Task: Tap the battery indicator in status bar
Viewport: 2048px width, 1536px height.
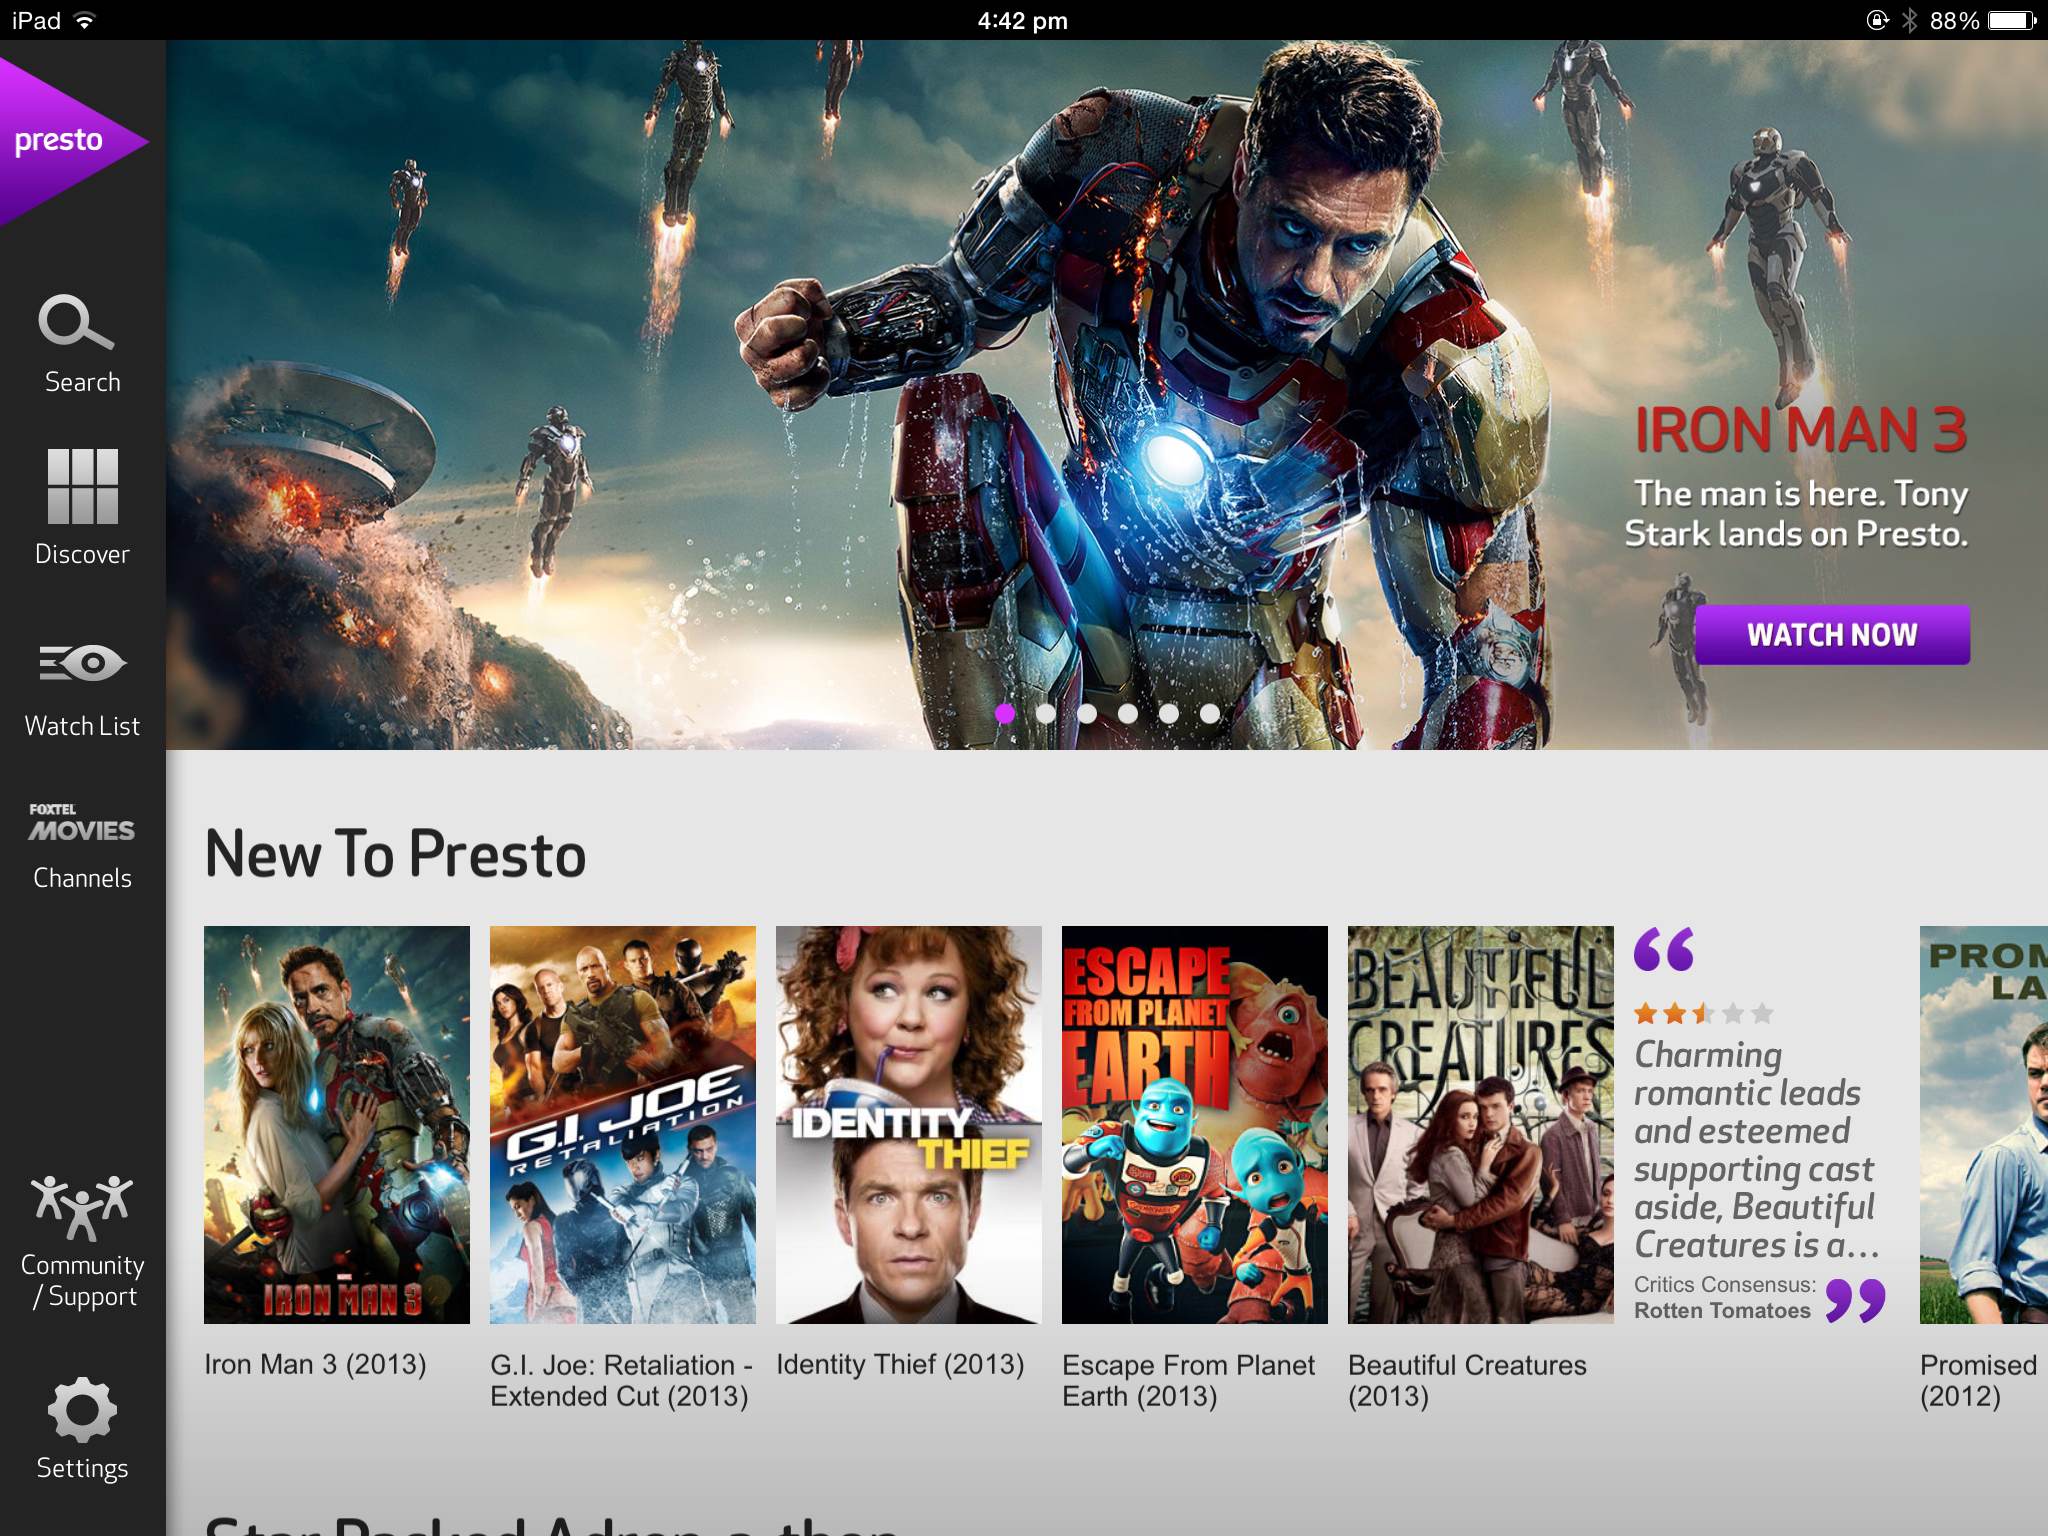Action: (x=2011, y=20)
